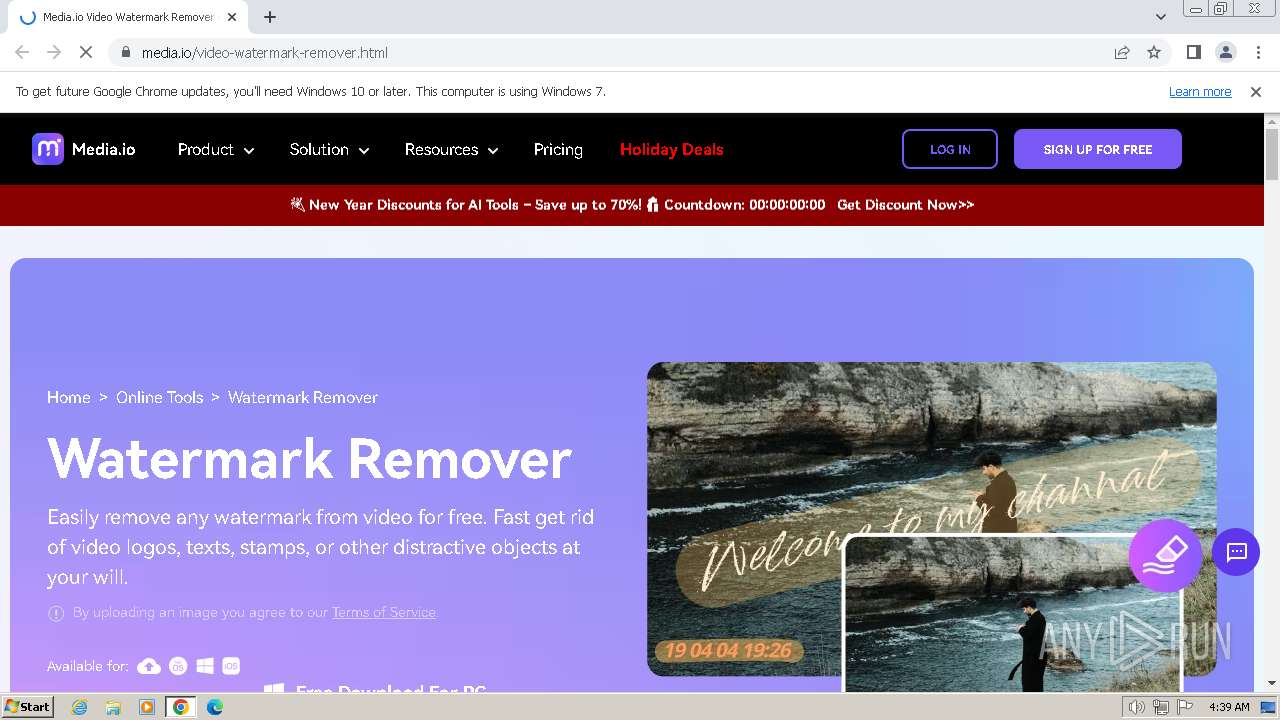Open the Chrome profile avatar

[1225, 52]
